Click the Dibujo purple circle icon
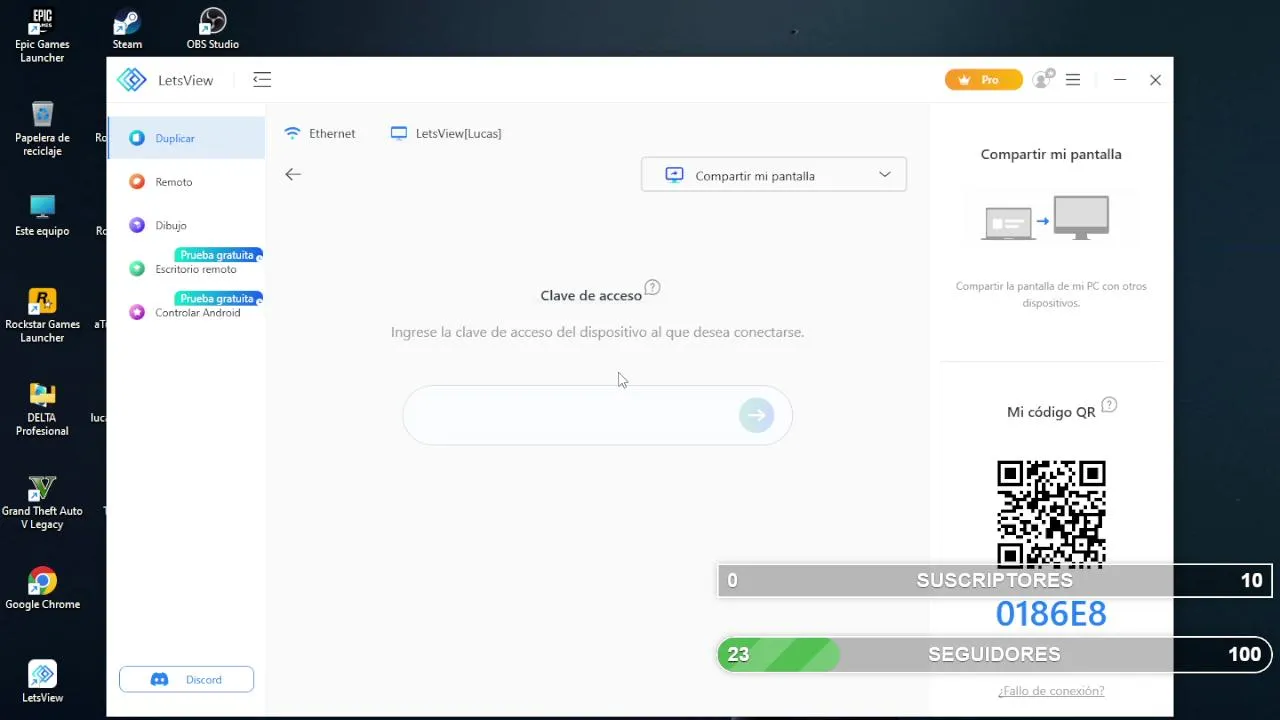This screenshot has height=720, width=1280. click(137, 225)
